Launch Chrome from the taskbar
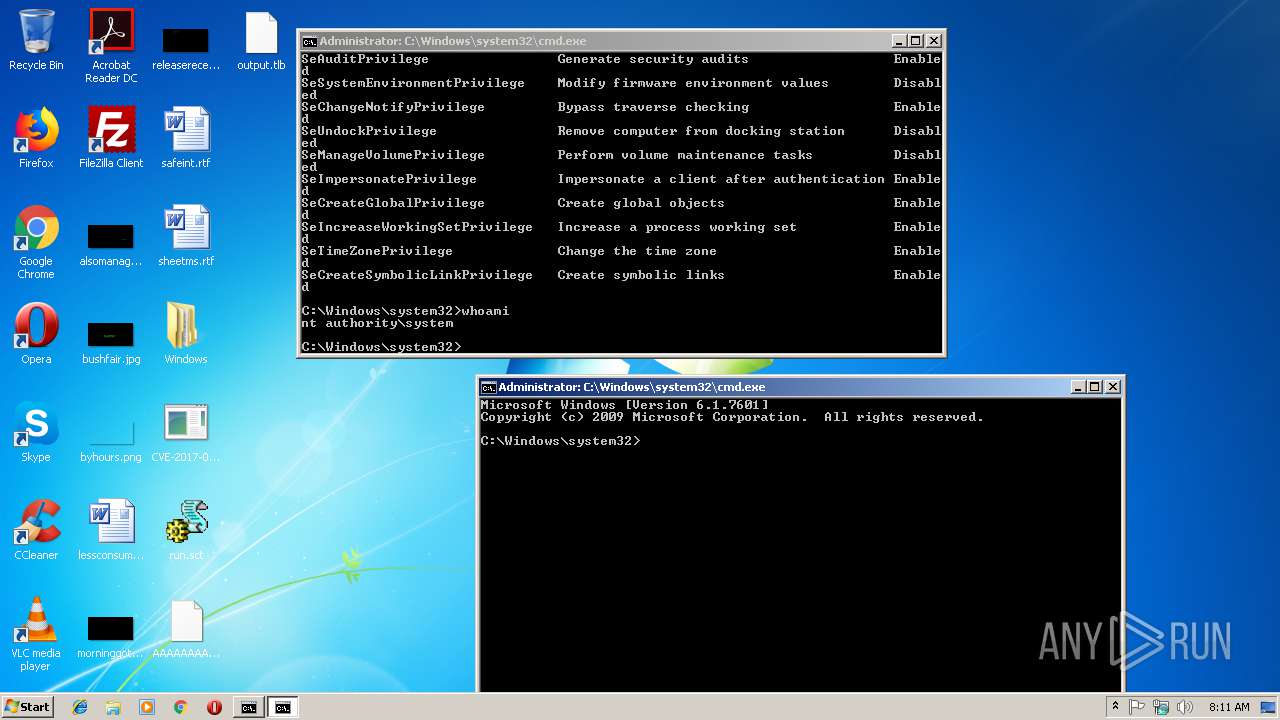This screenshot has width=1280, height=720. (180, 707)
